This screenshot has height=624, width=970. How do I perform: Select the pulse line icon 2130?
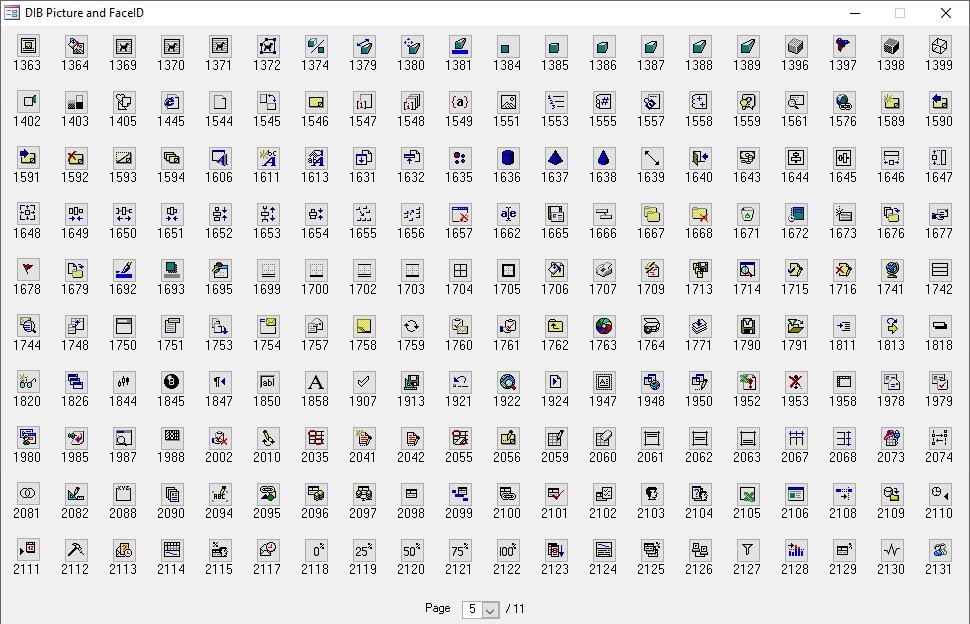click(x=891, y=550)
